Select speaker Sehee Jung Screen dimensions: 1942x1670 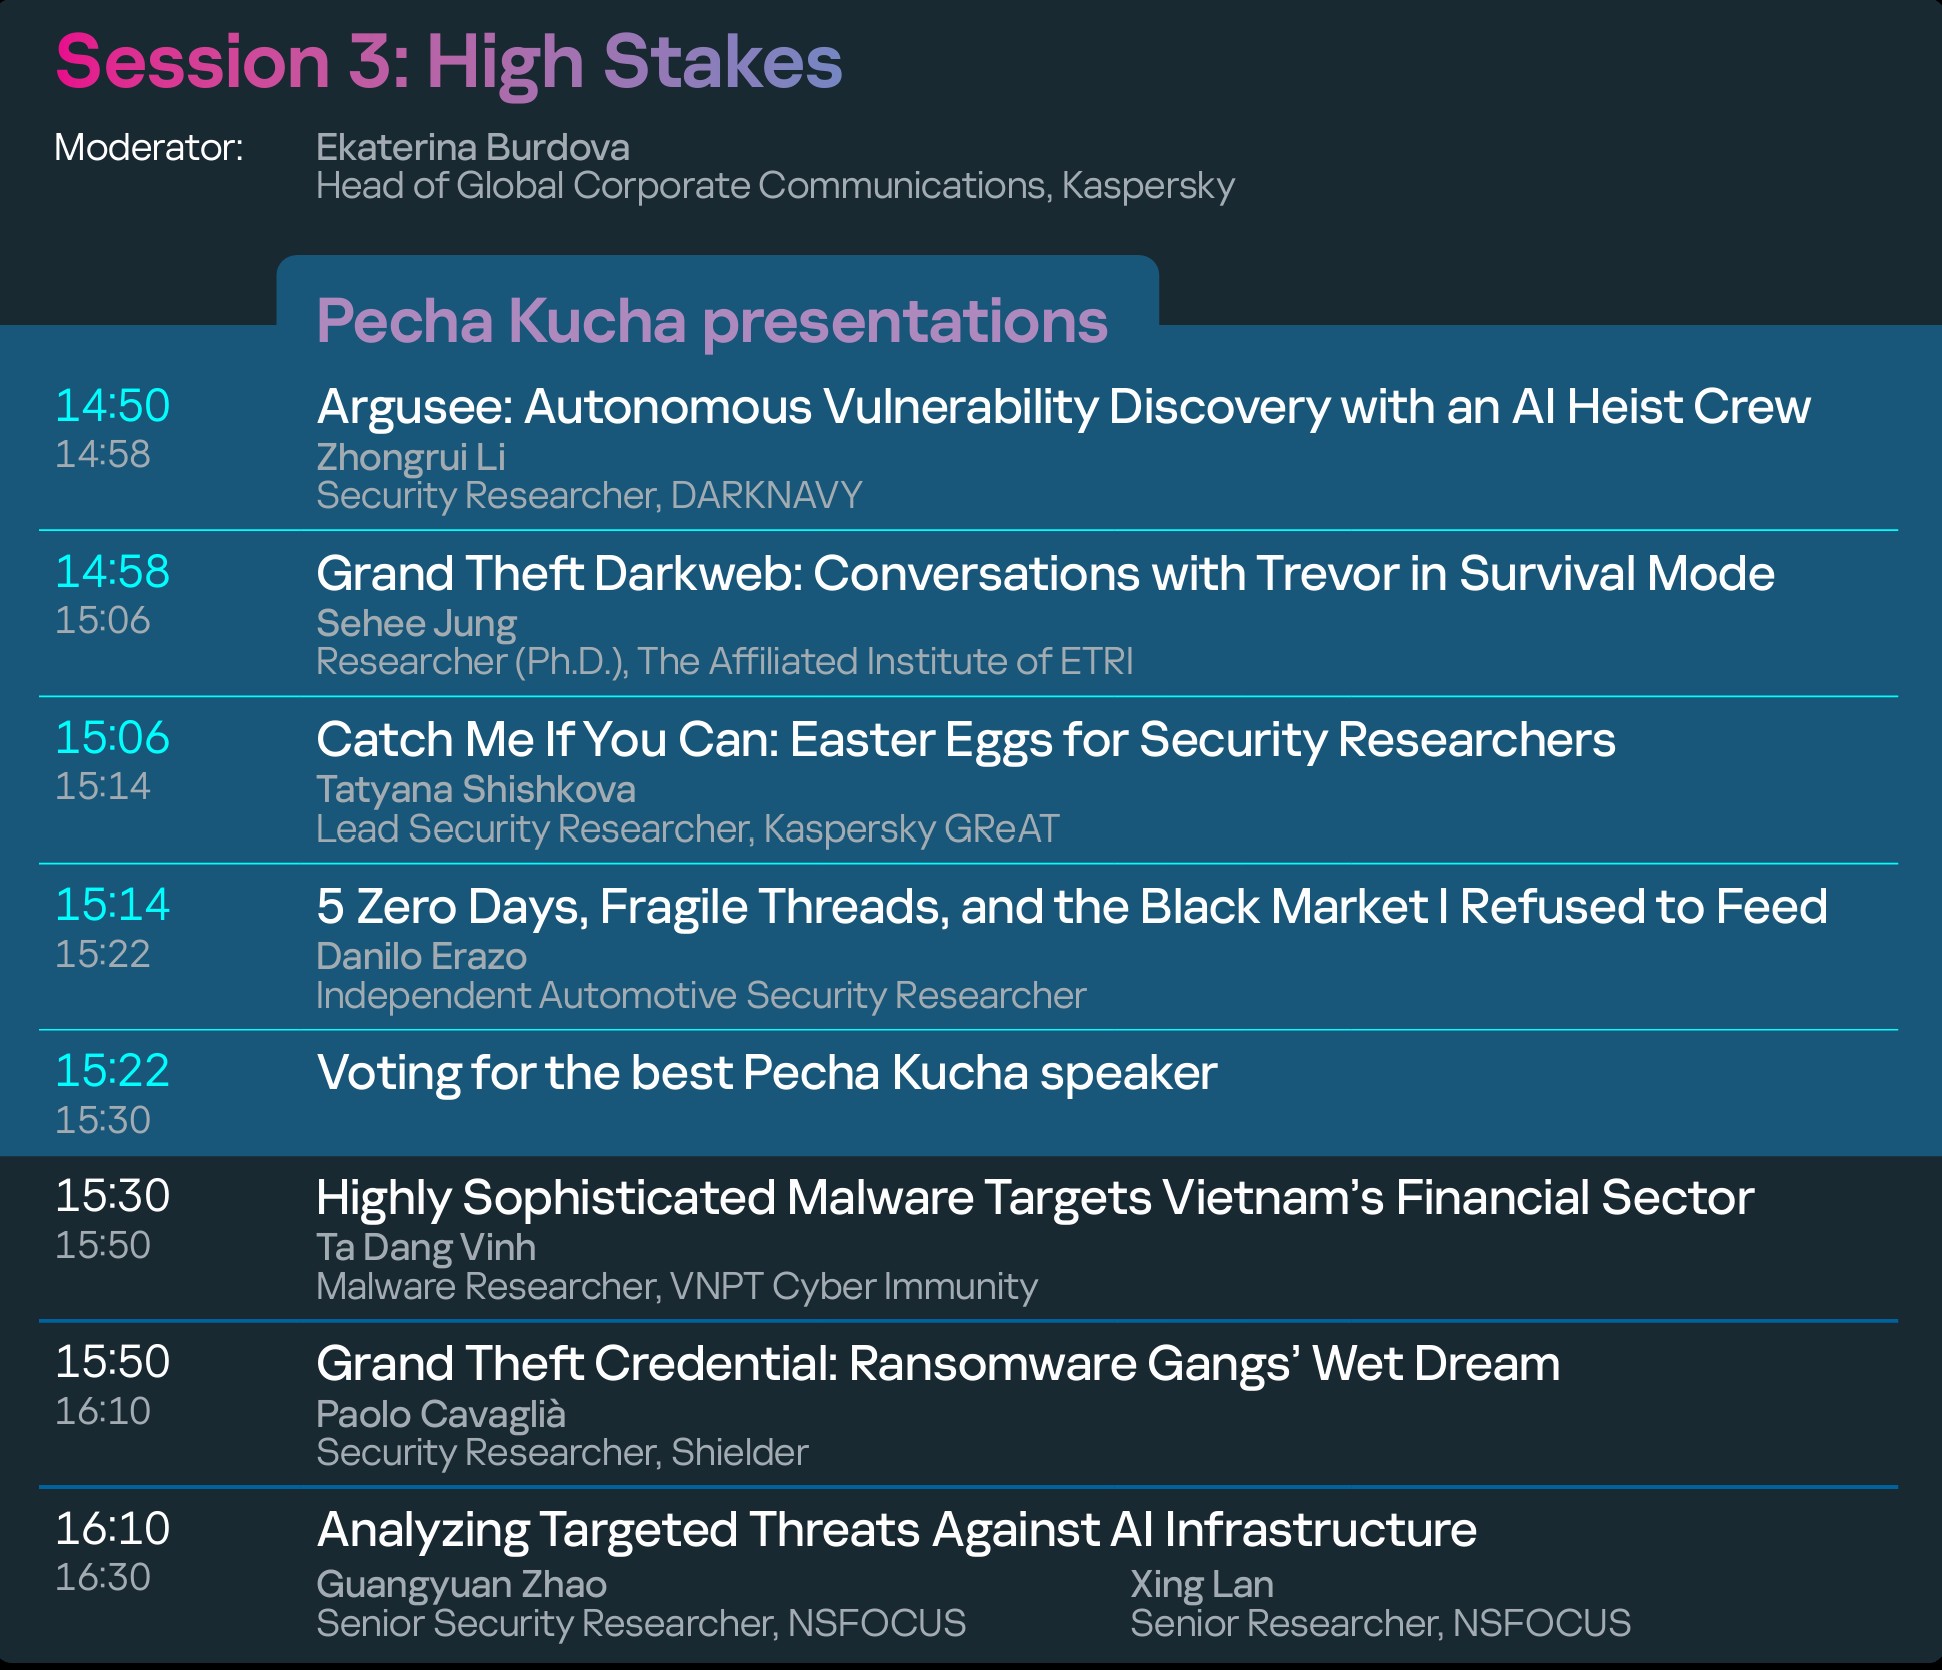tap(416, 623)
